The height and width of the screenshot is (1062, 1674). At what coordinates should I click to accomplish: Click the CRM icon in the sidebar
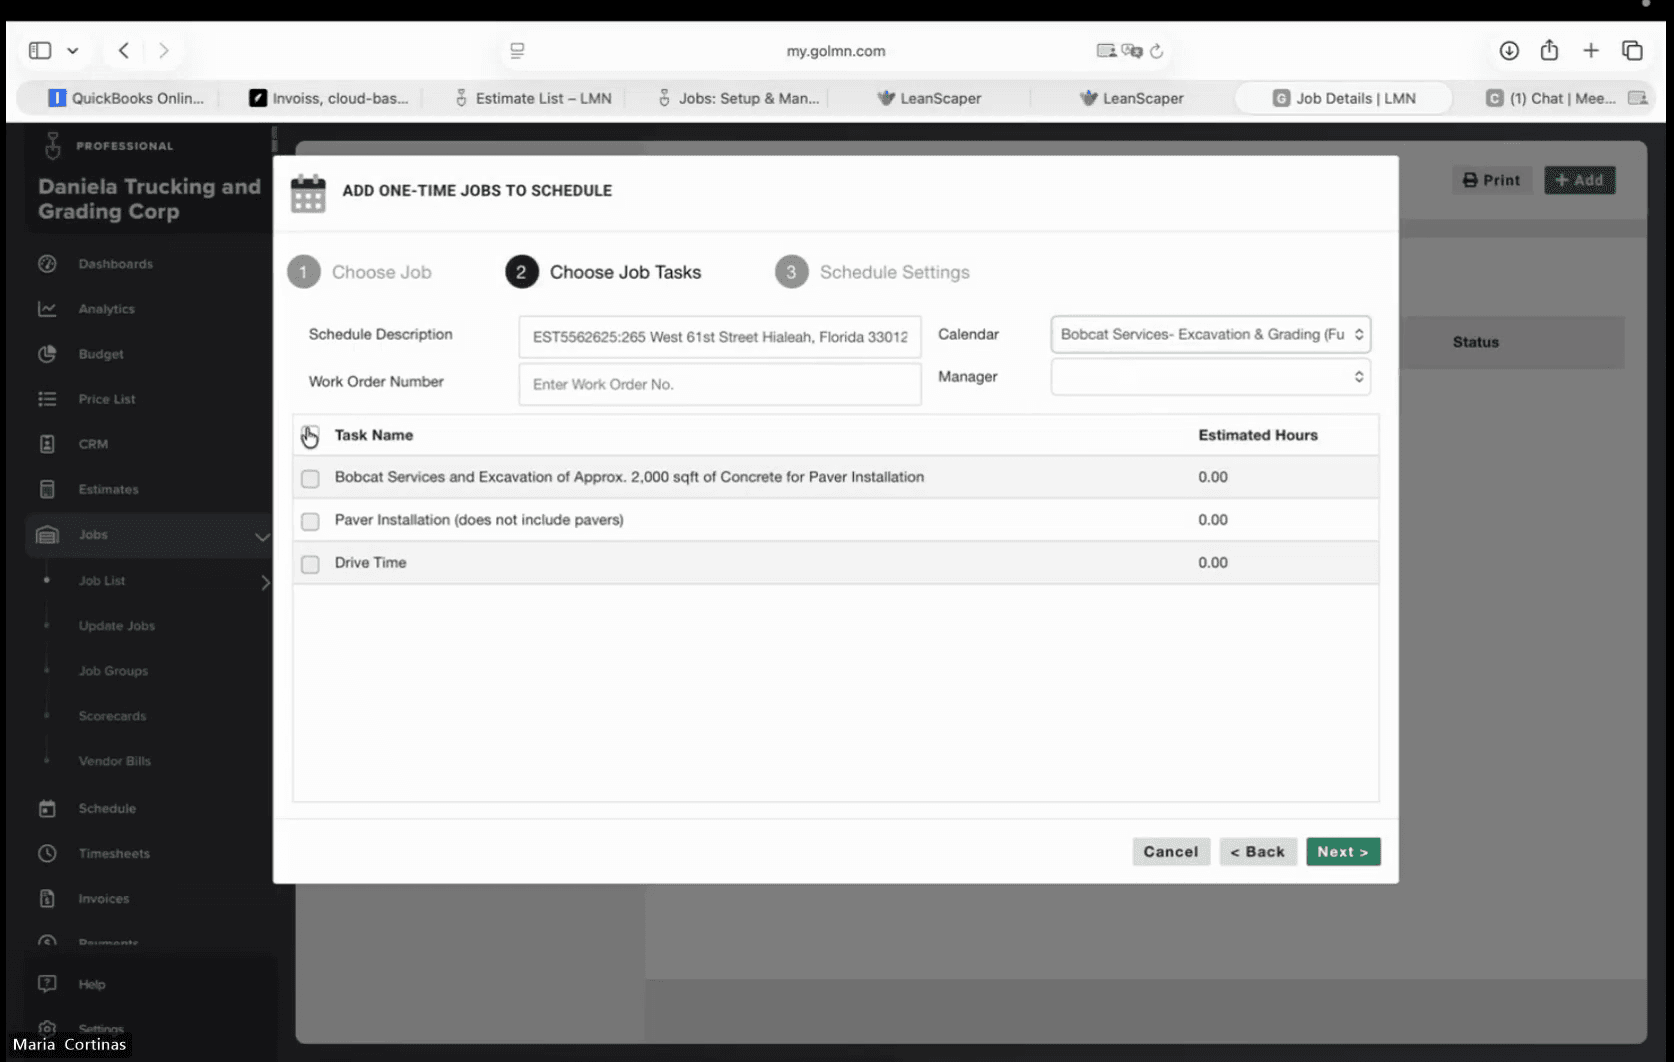tap(47, 444)
